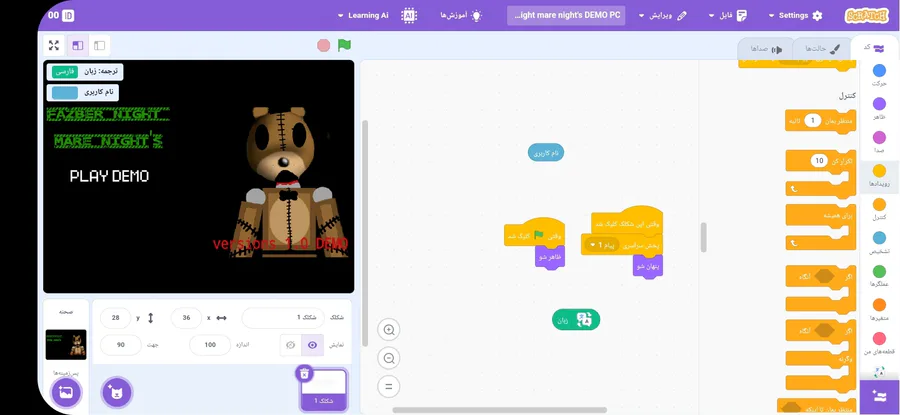Screen dimensions: 900x415
Task: Show the sprite with eye icon
Action: pyautogui.click(x=312, y=345)
